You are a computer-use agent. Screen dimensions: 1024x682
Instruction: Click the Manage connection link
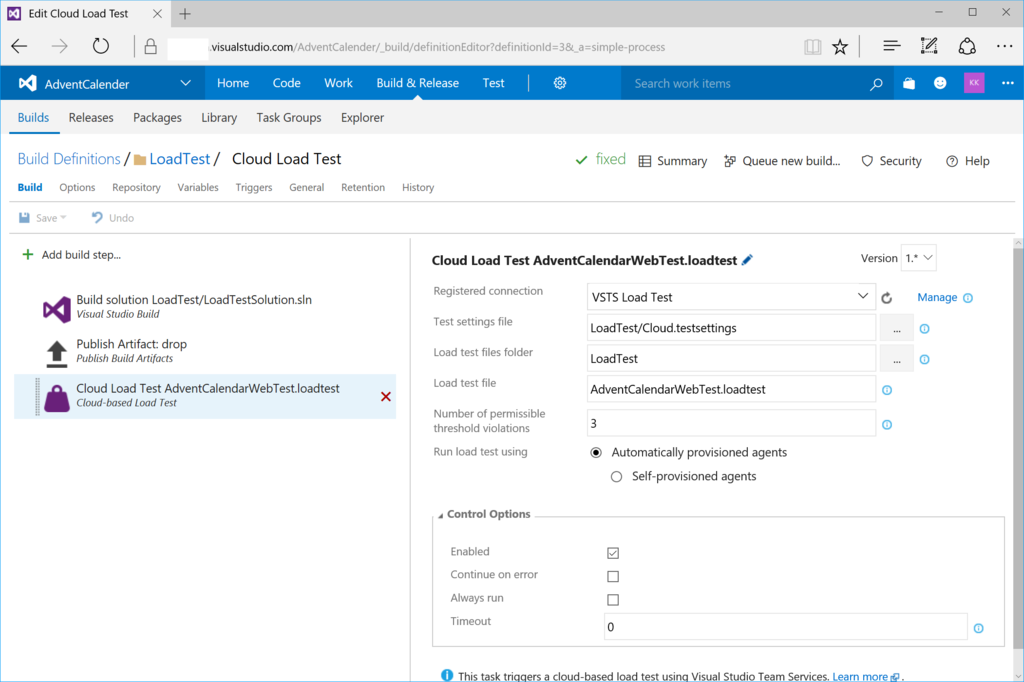pyautogui.click(x=937, y=297)
